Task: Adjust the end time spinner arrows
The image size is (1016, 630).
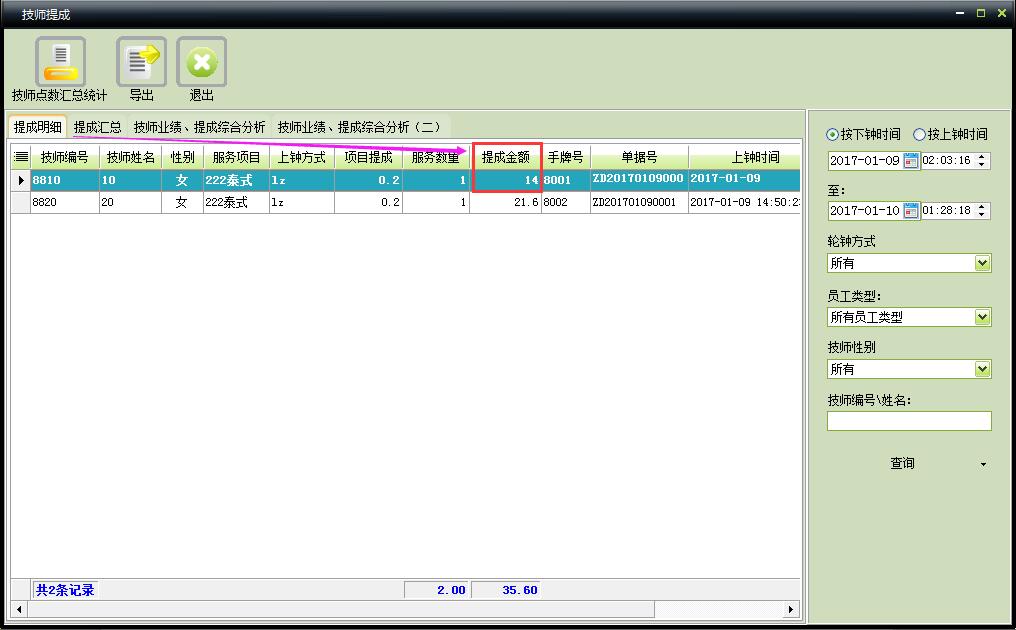Action: pyautogui.click(x=982, y=210)
